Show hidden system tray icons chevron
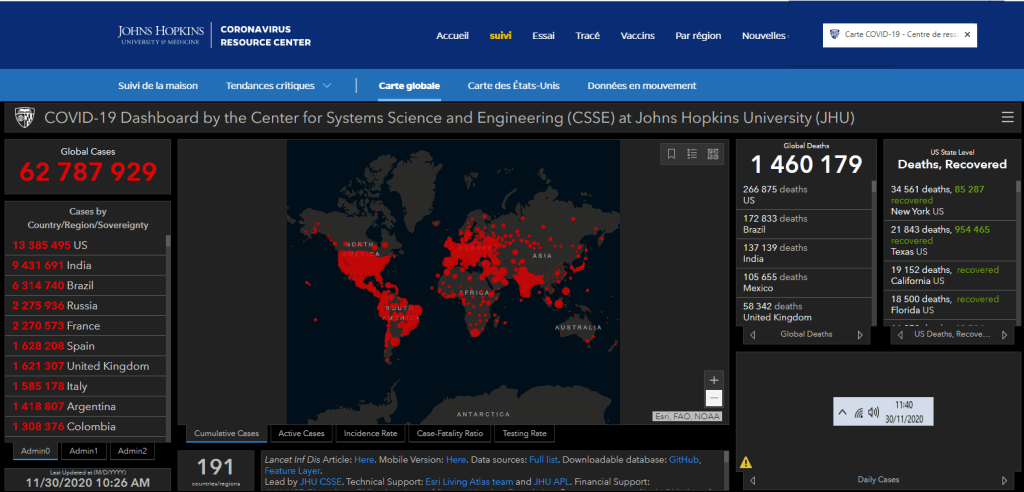The height and width of the screenshot is (492, 1024). point(843,412)
